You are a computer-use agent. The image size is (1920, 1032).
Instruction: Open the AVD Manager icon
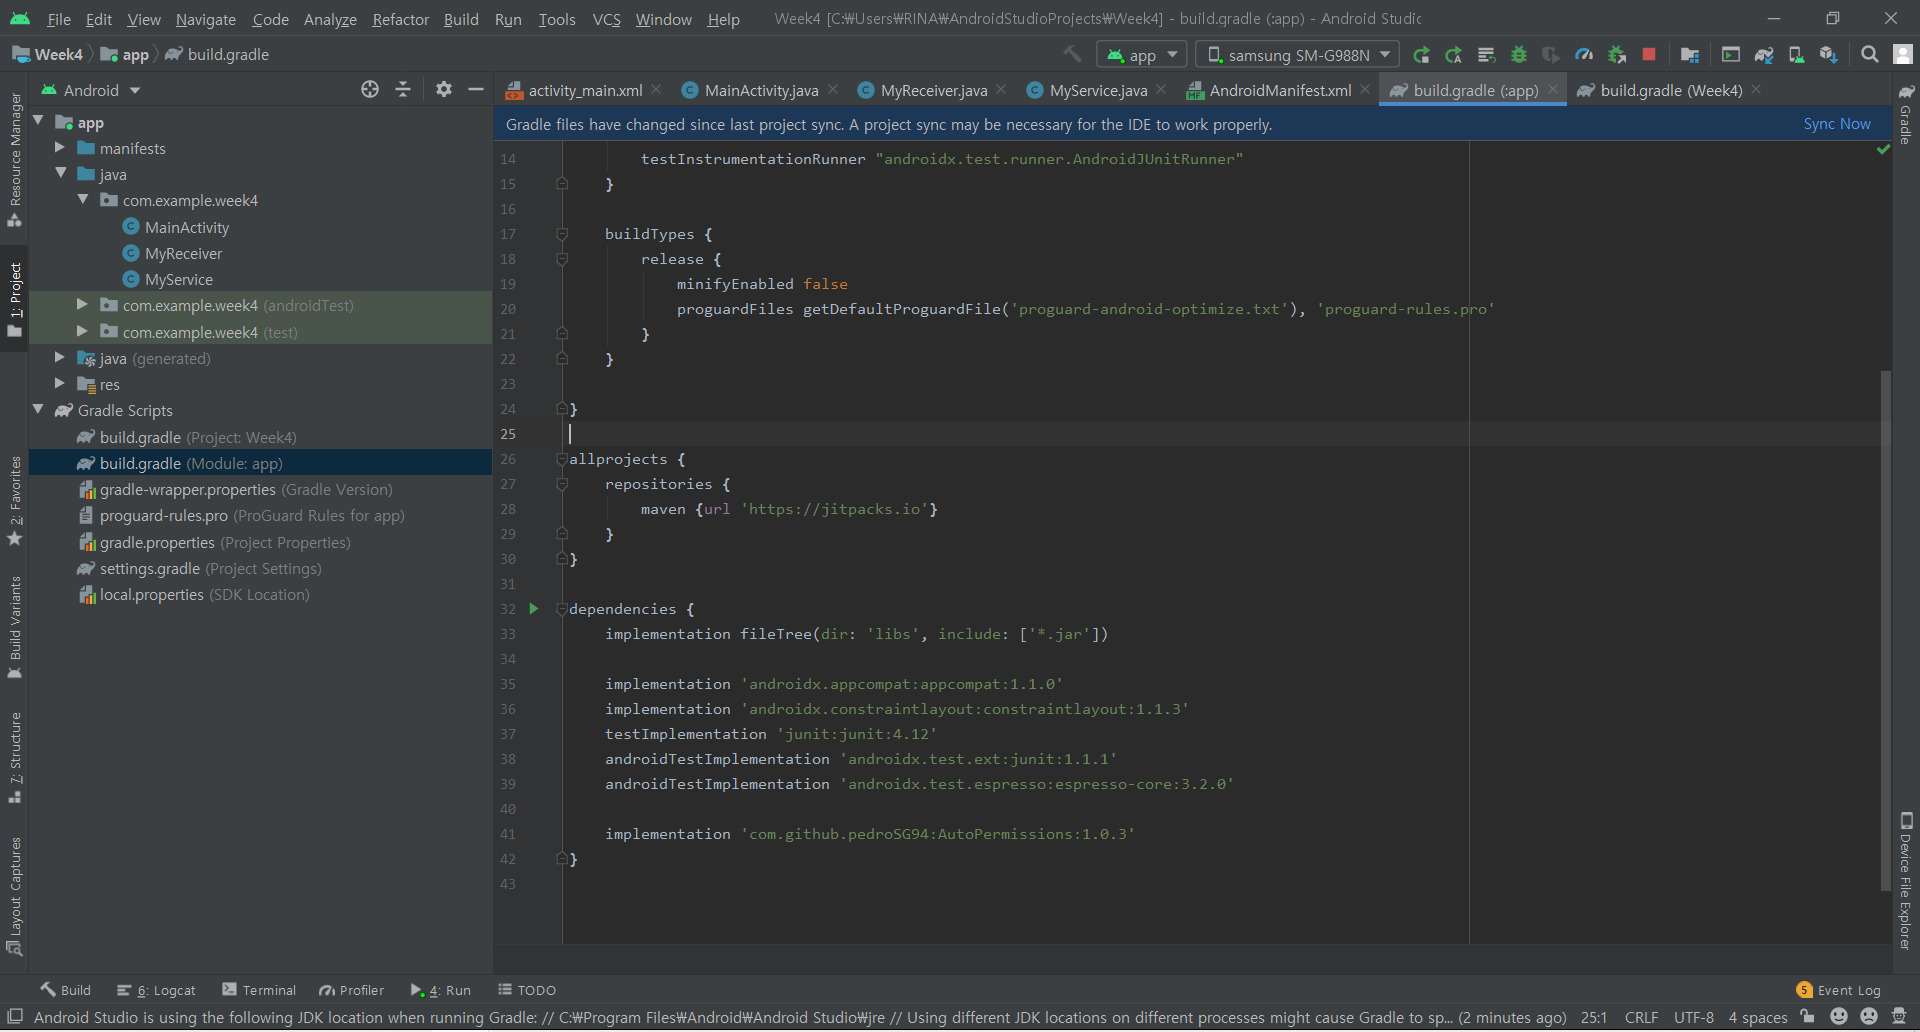click(1796, 55)
